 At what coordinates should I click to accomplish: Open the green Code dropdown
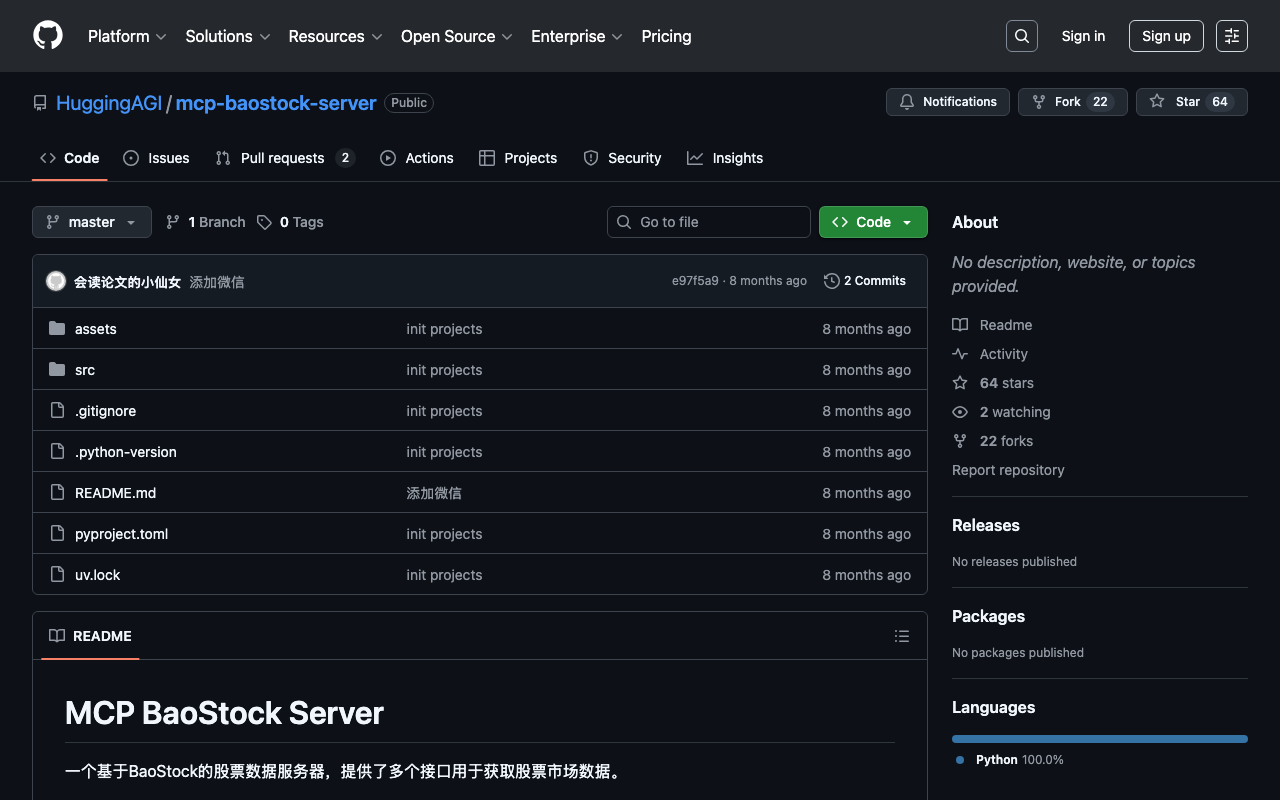pos(873,222)
